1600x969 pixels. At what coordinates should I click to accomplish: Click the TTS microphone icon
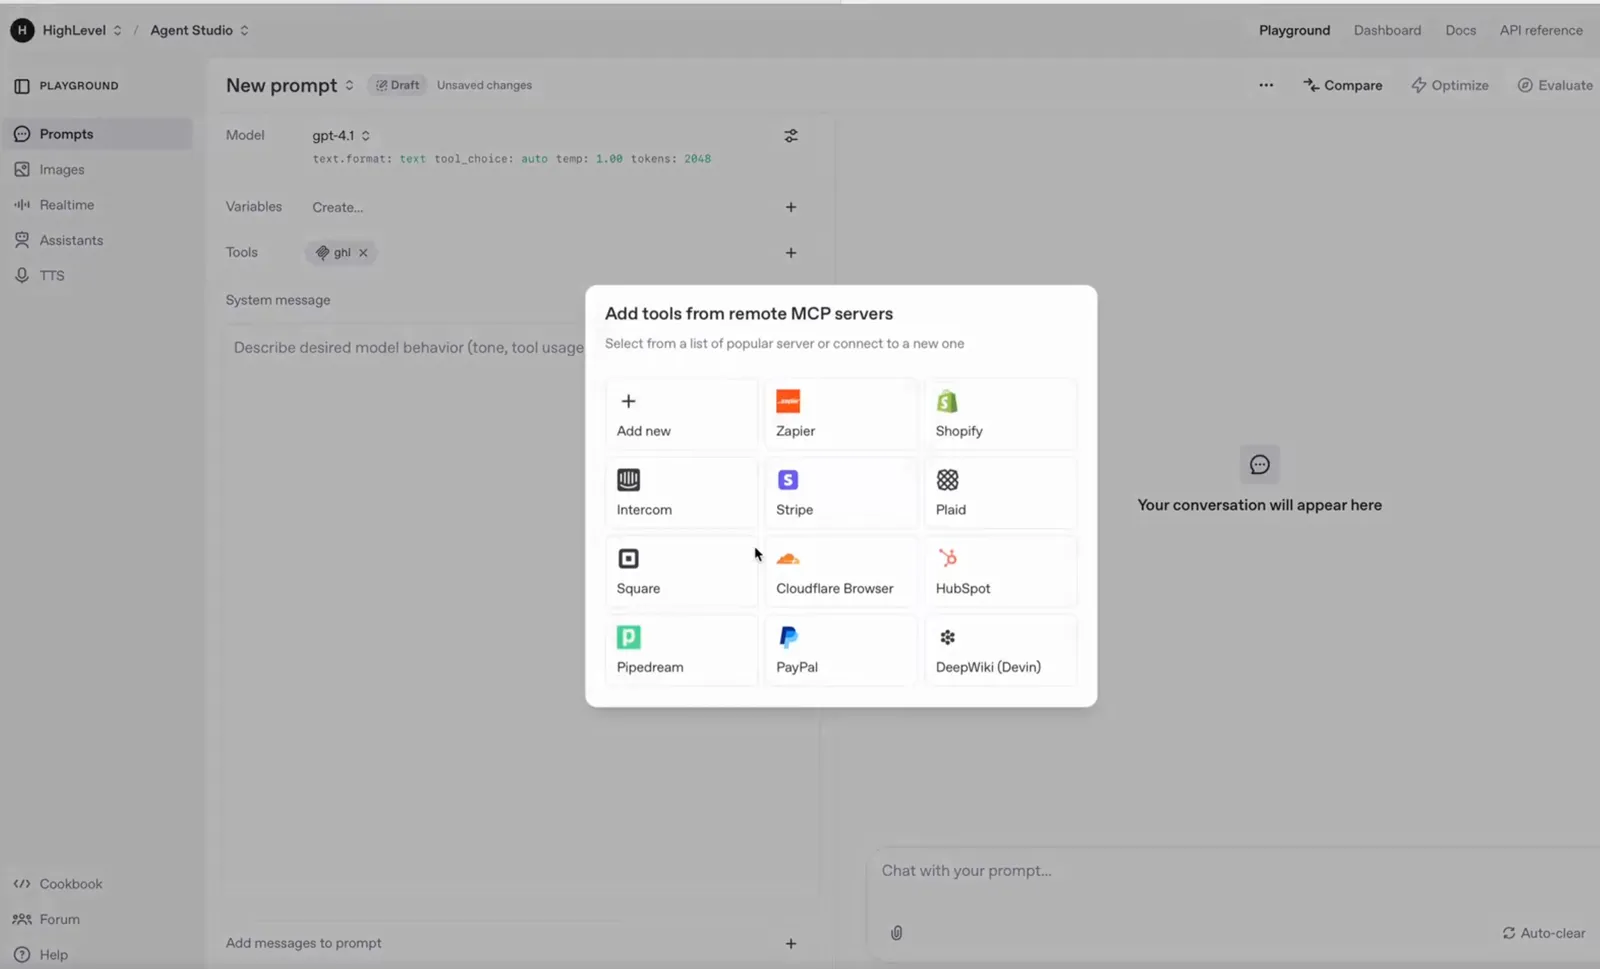(22, 276)
